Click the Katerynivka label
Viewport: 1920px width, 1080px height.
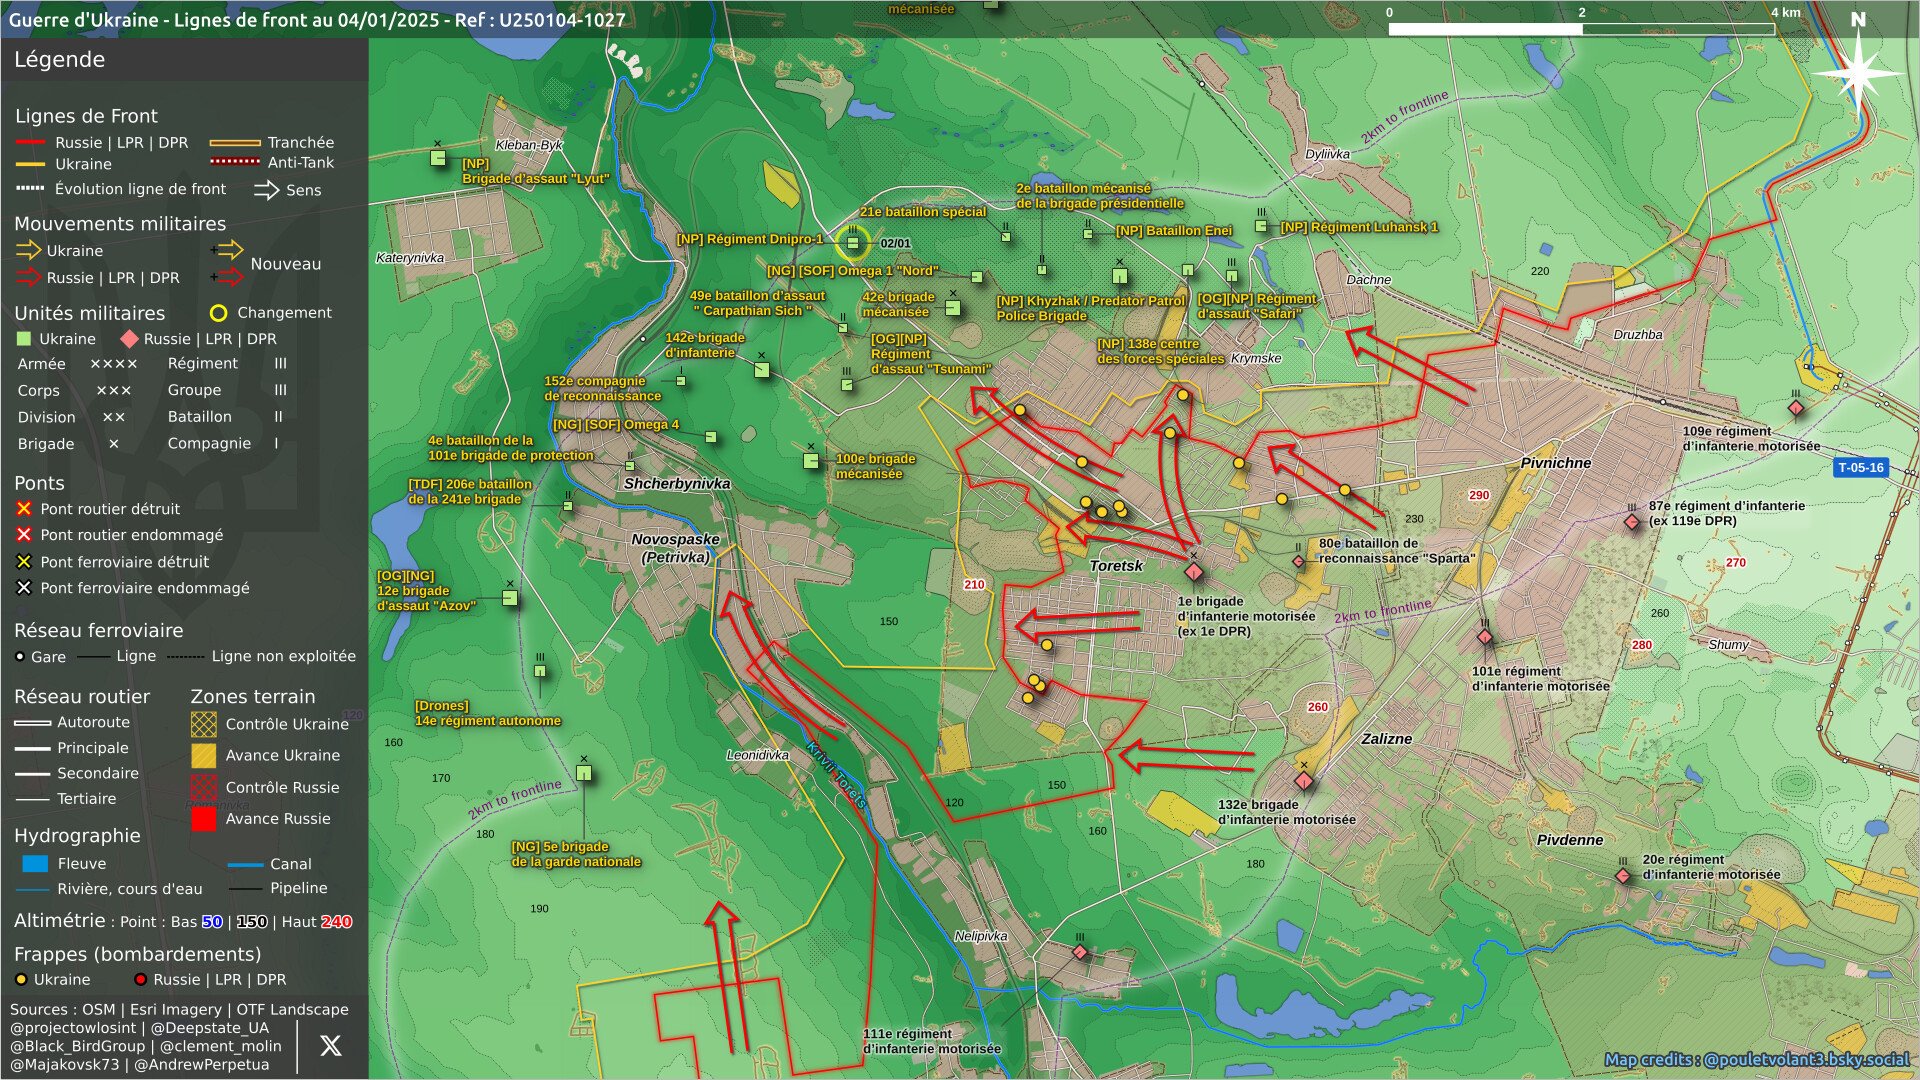pyautogui.click(x=410, y=258)
